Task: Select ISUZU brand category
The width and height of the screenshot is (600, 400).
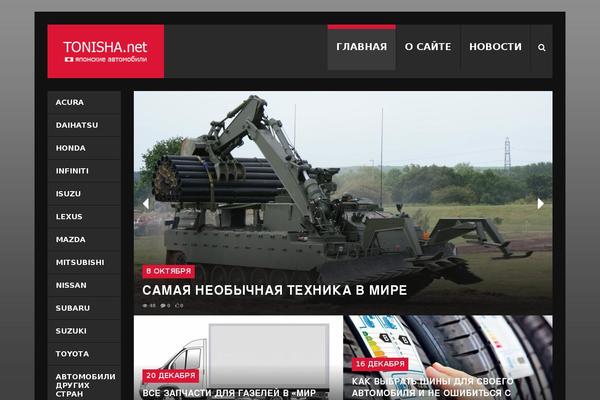Action: (84, 194)
